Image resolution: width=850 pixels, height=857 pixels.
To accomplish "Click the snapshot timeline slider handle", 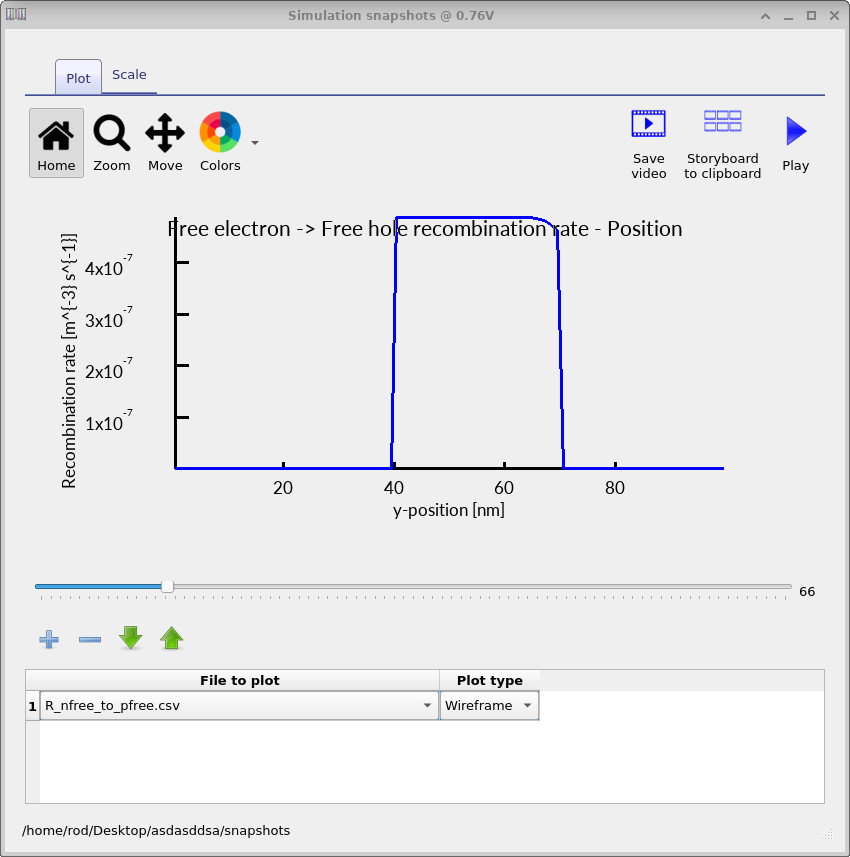I will (x=168, y=587).
